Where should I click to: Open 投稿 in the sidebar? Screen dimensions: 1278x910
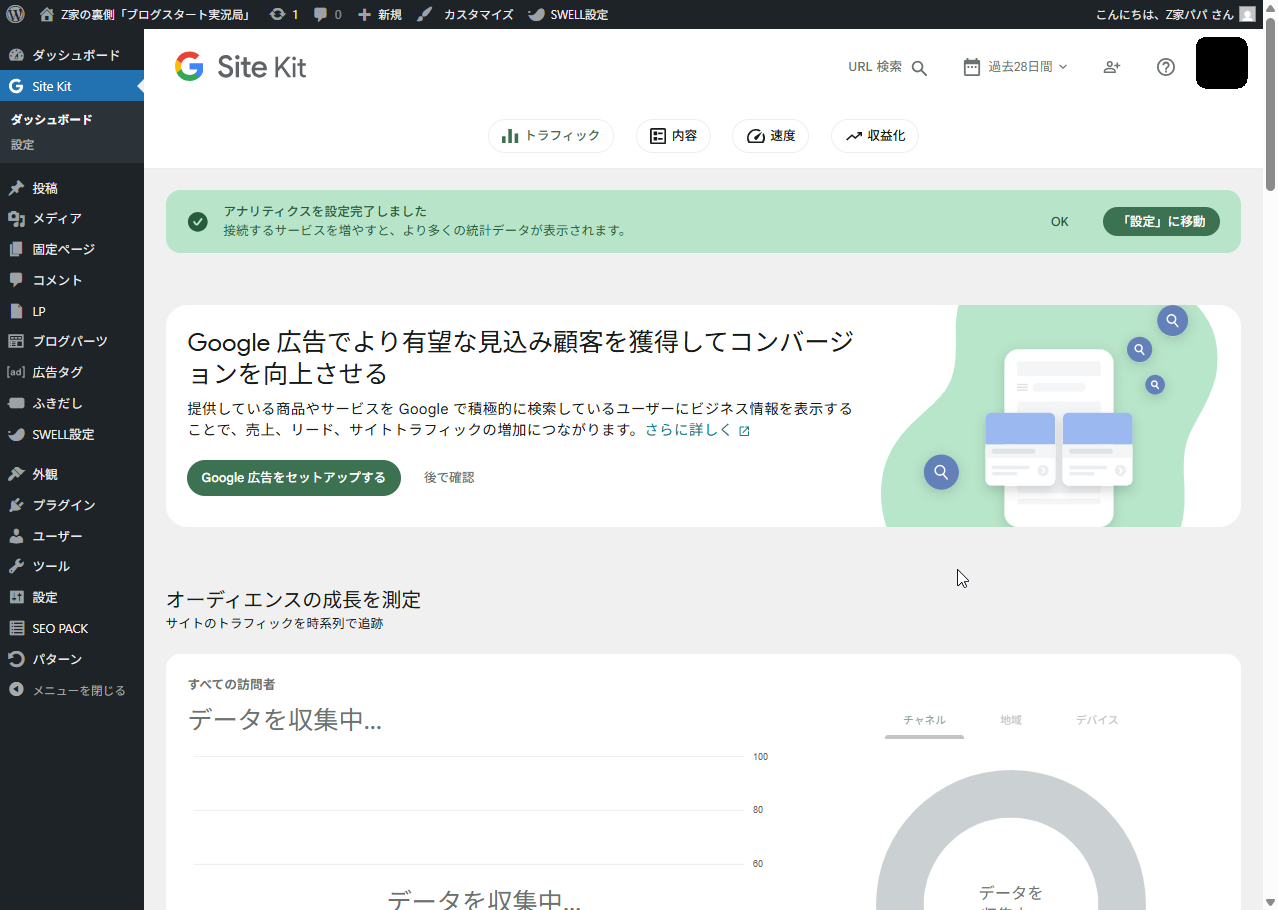pyautogui.click(x=72, y=188)
